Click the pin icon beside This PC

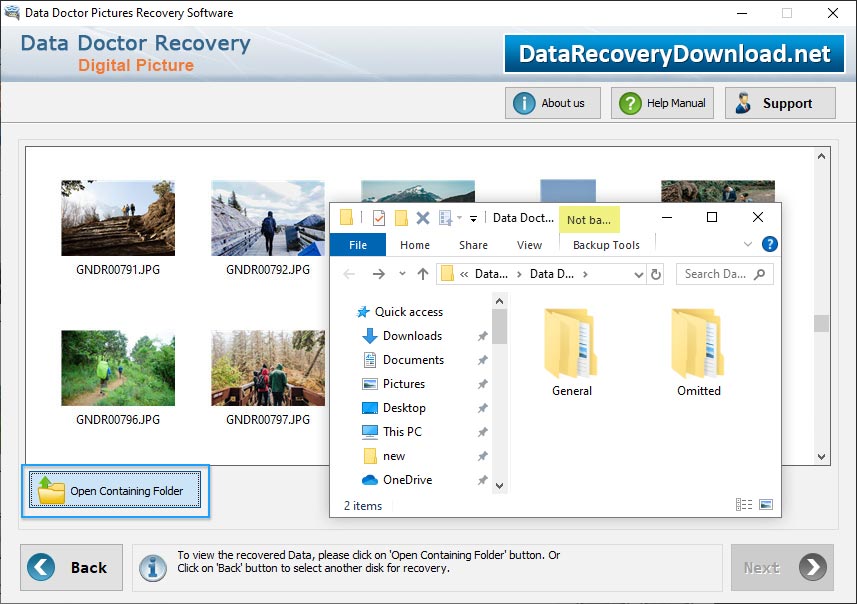483,432
